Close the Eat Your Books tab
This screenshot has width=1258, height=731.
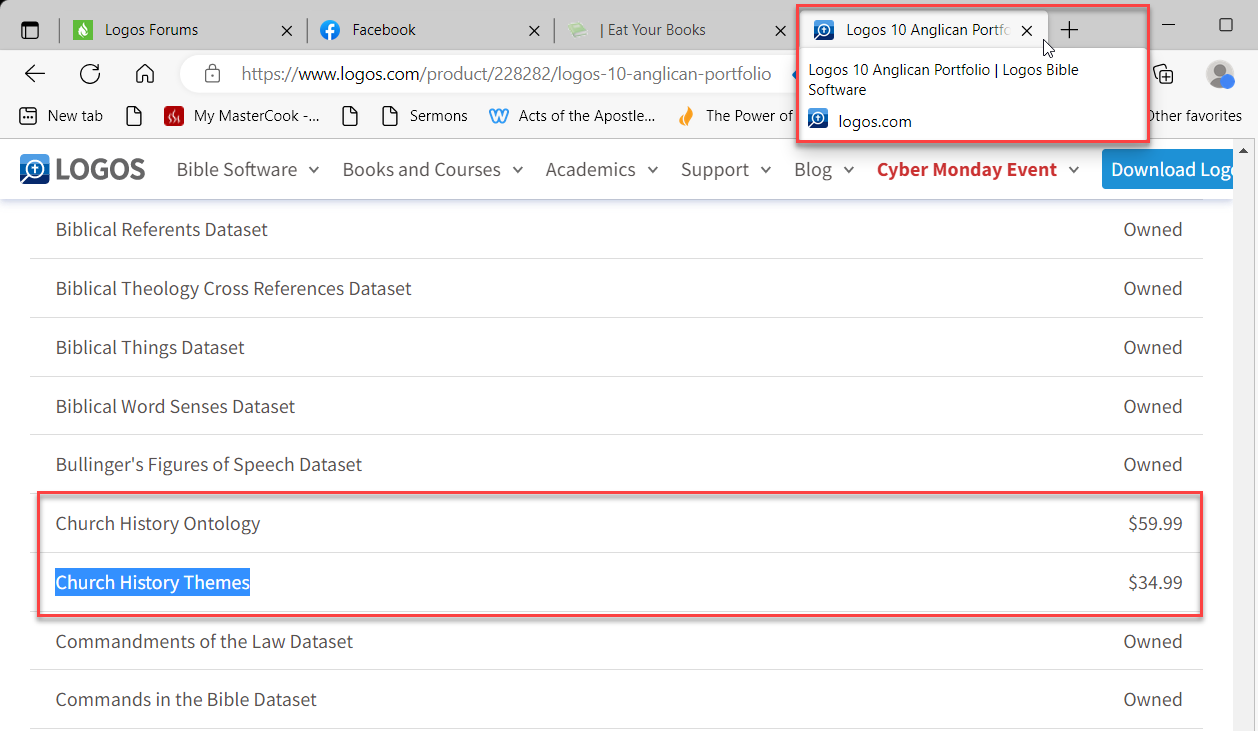[x=781, y=31]
